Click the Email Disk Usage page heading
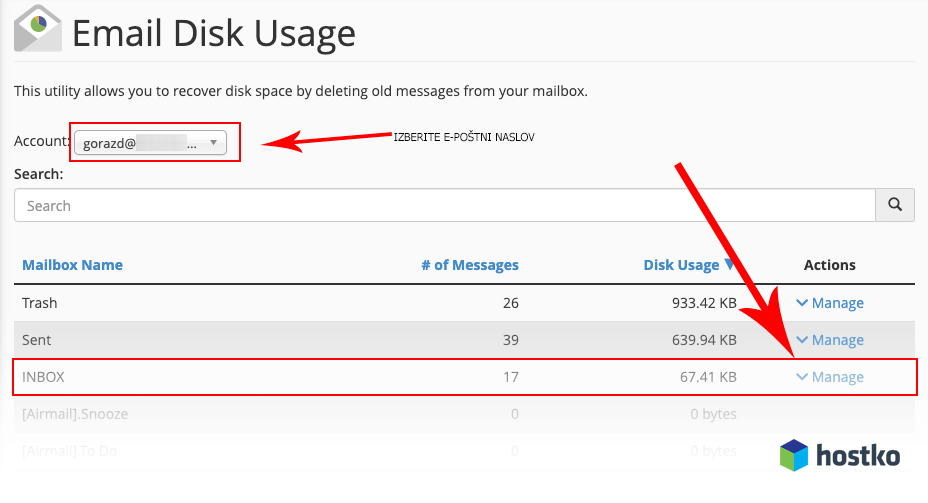 pos(213,34)
